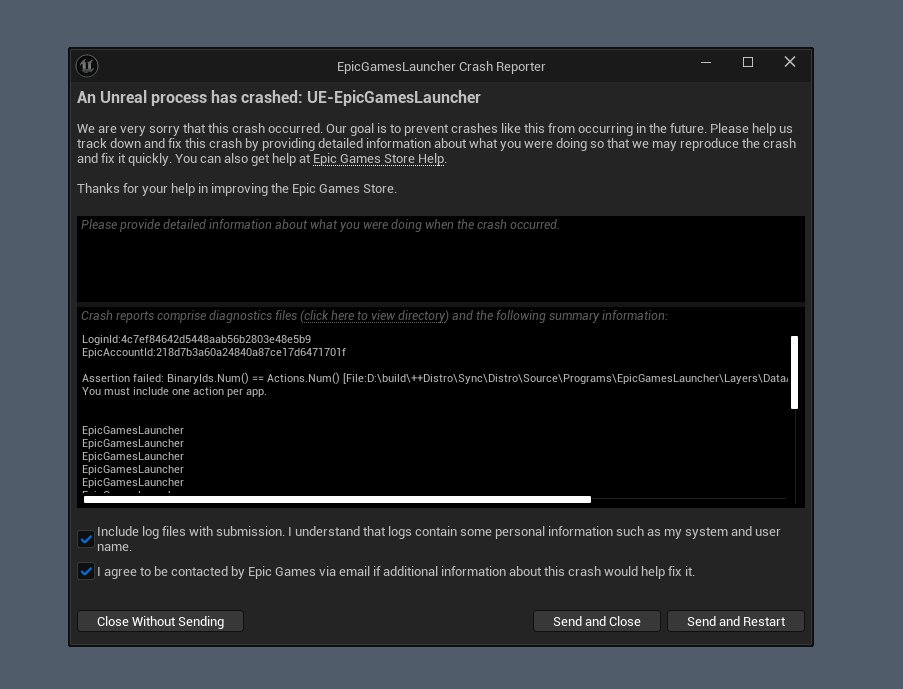Click 'Thanks for your help' text line
The height and width of the screenshot is (689, 903).
[x=237, y=189]
